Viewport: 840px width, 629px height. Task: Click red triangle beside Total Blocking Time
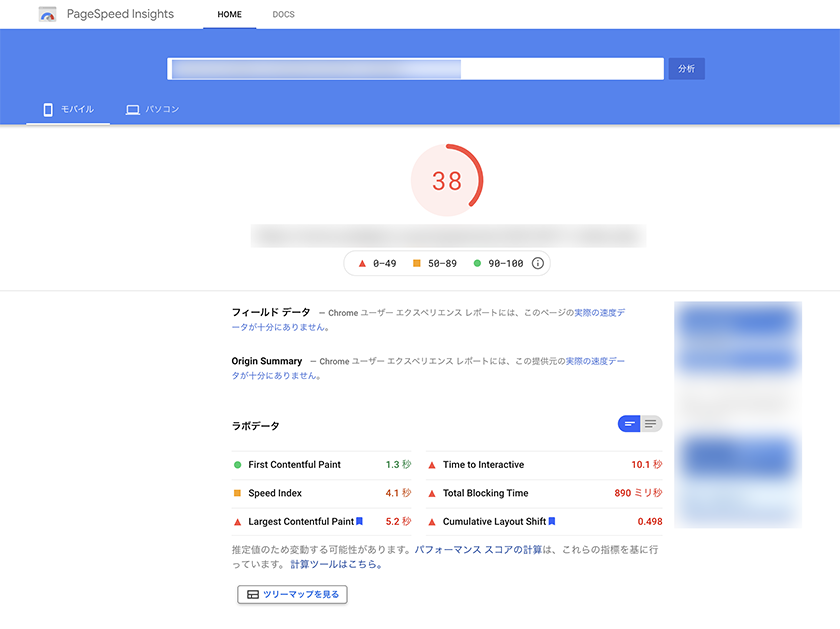tap(432, 493)
